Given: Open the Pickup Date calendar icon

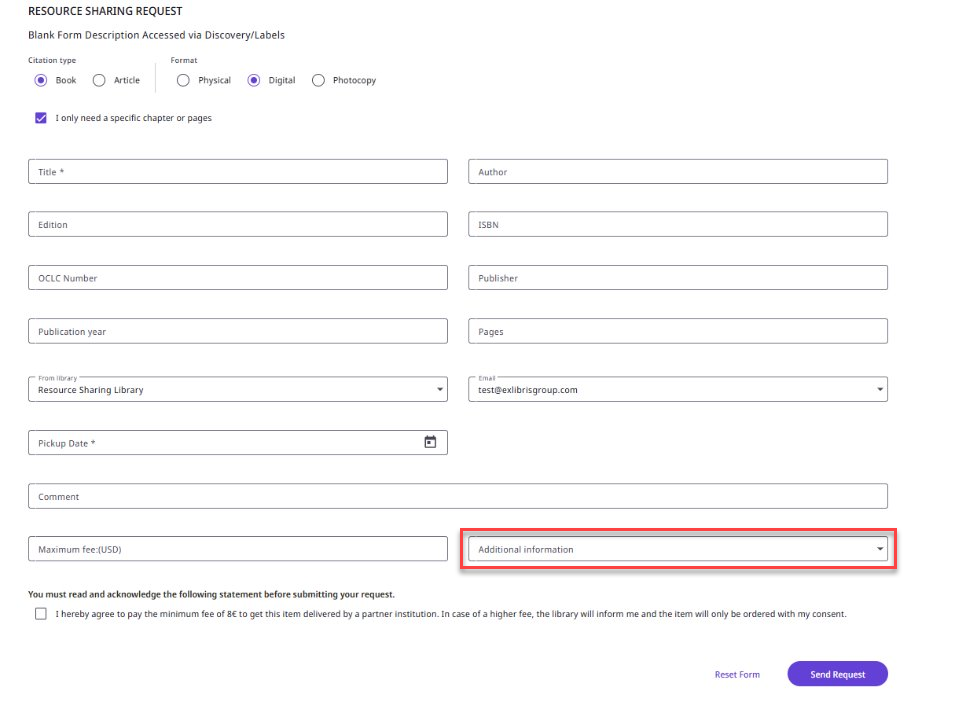Looking at the screenshot, I should [430, 442].
